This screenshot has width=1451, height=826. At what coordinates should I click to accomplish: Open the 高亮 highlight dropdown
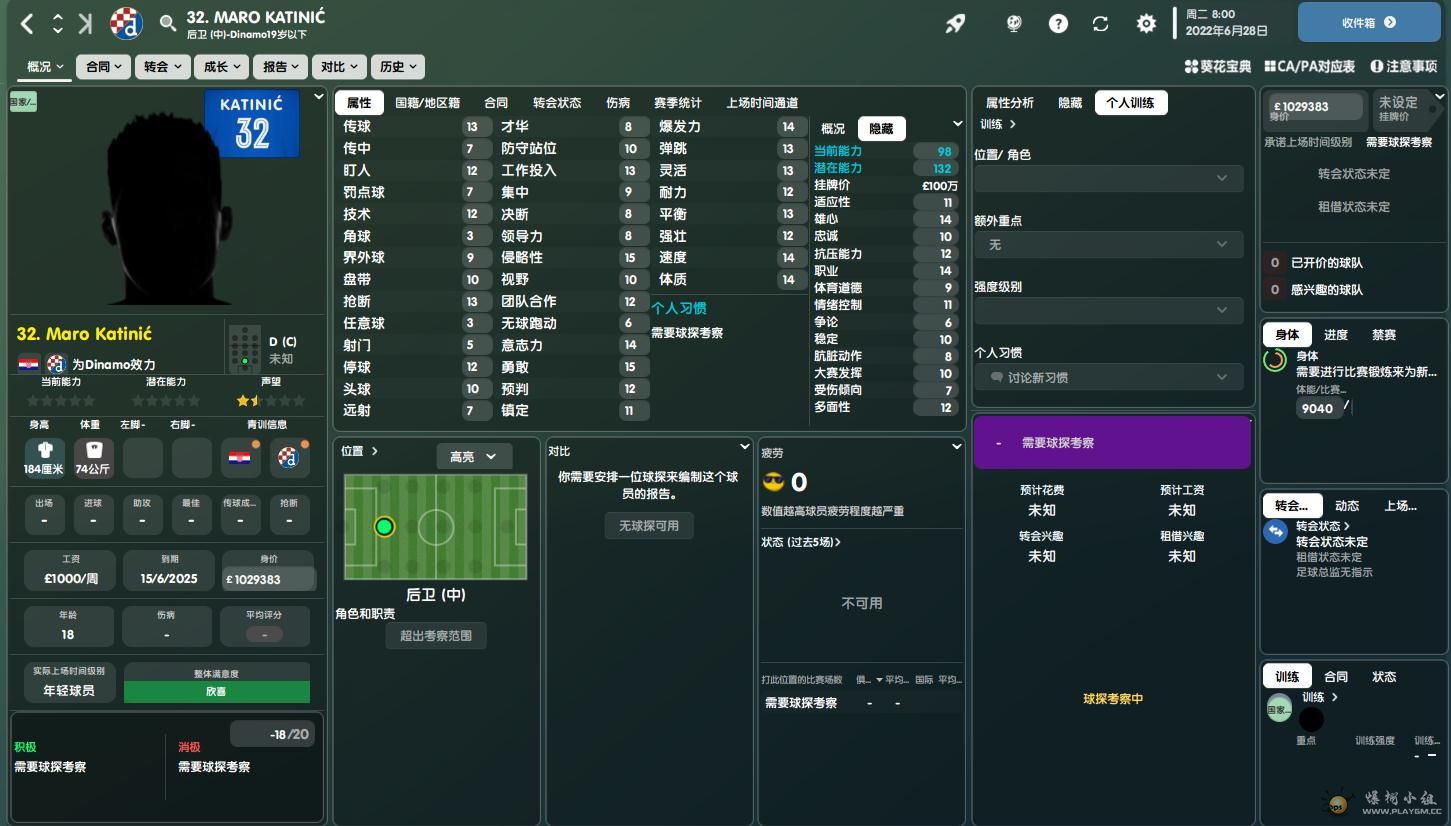474,456
